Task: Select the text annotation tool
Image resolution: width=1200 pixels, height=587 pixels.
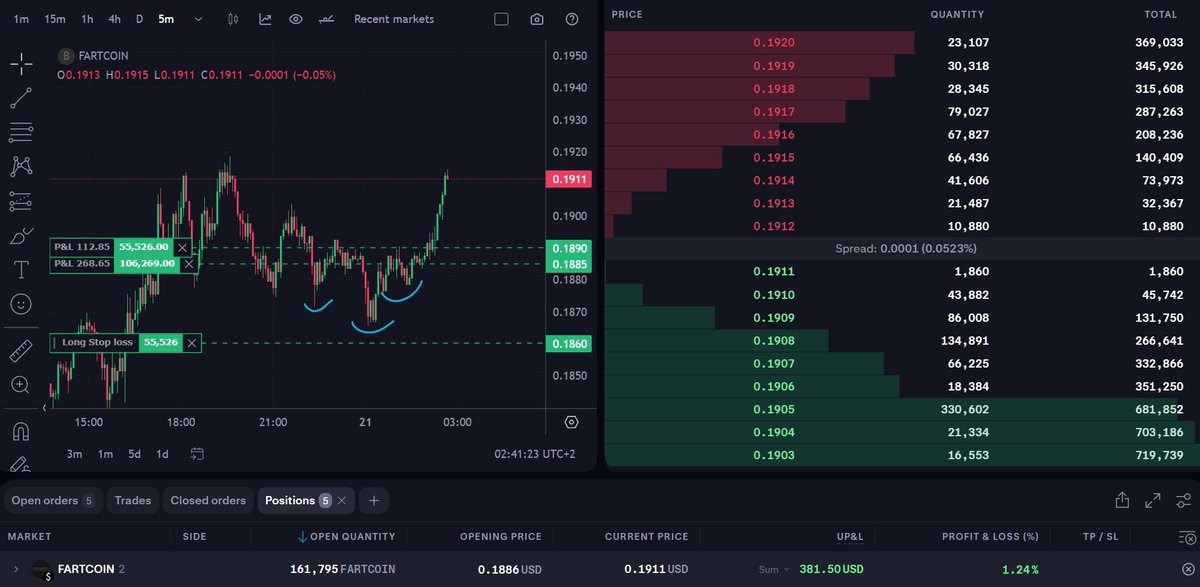Action: (x=21, y=270)
